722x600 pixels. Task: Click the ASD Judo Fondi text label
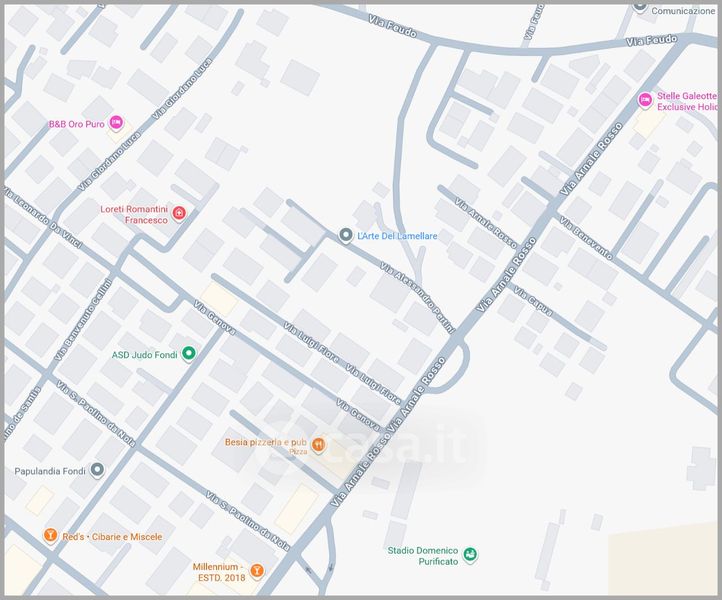click(x=145, y=355)
